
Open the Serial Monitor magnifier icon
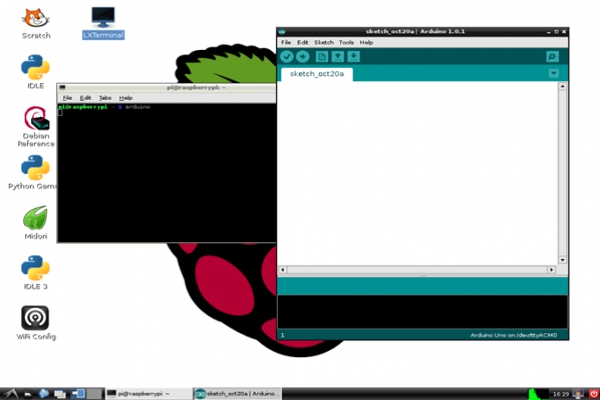click(x=552, y=57)
